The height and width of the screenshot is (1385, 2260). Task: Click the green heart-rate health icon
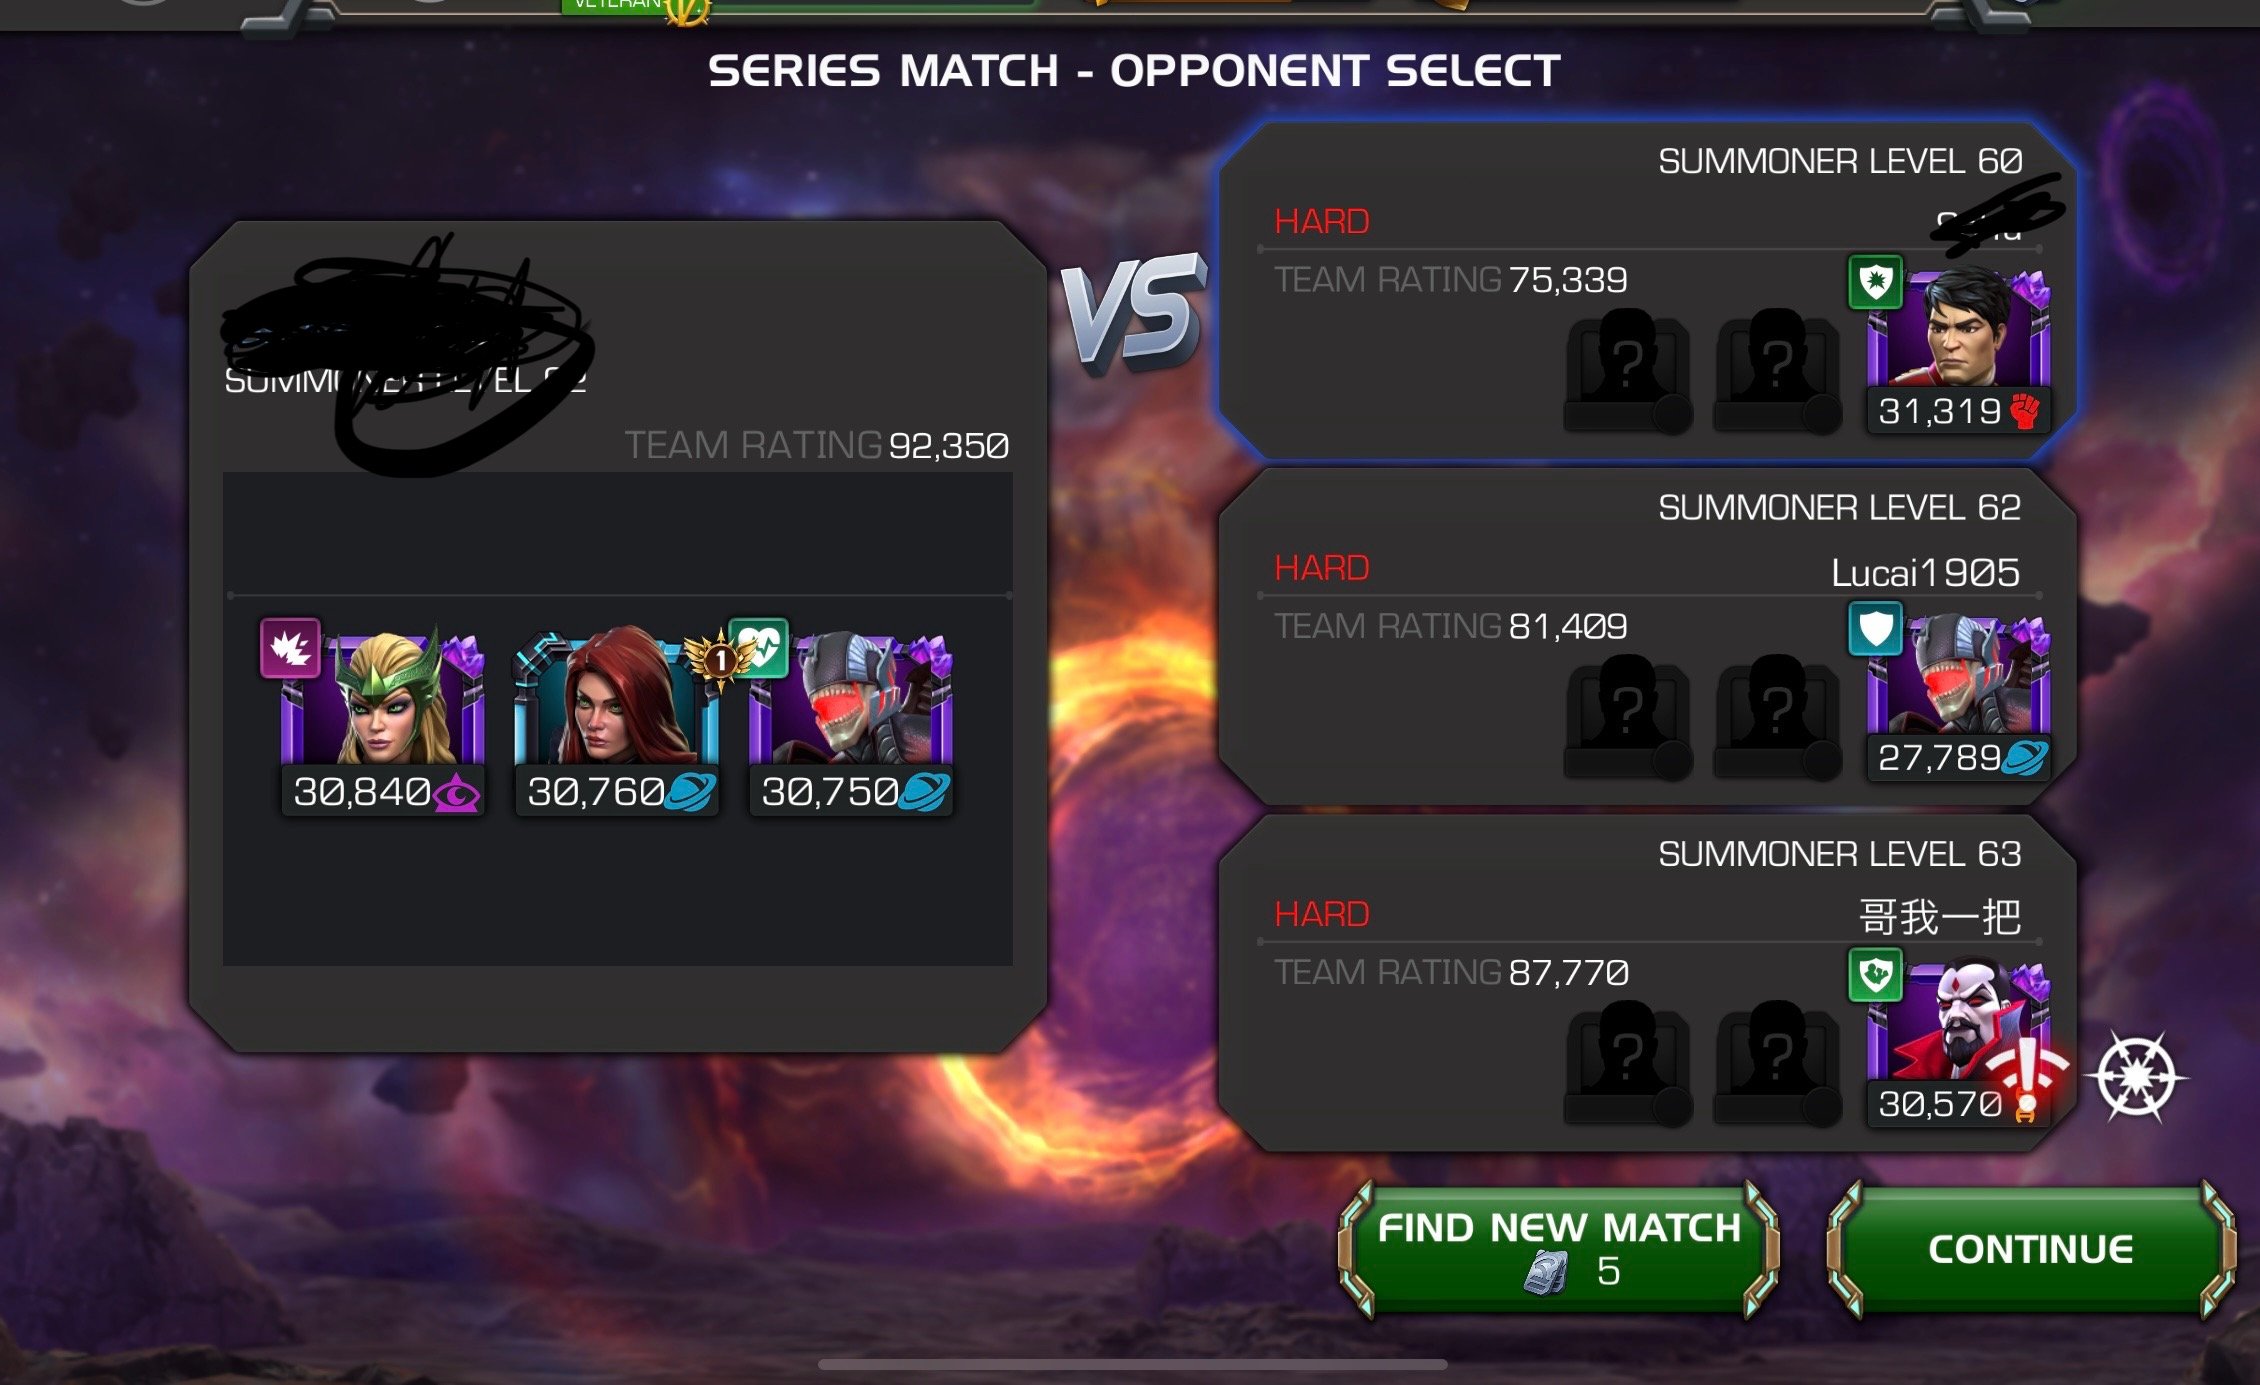coord(759,646)
